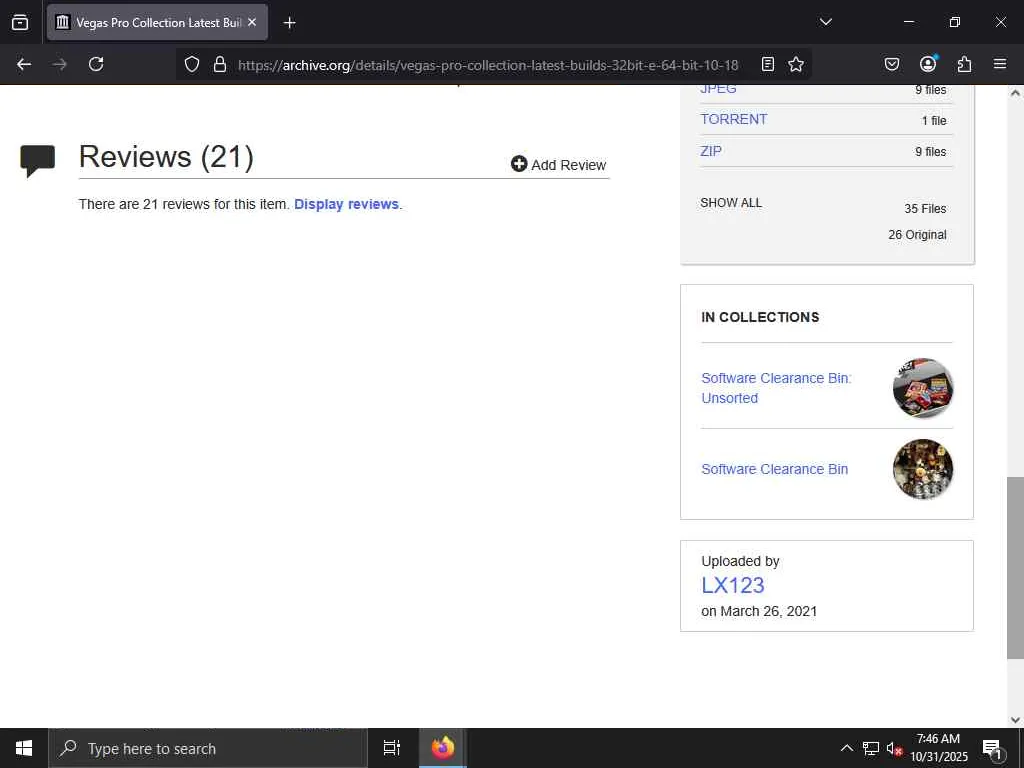Click 'on March 26, 2021' text
This screenshot has width=1024, height=768.
(x=759, y=611)
